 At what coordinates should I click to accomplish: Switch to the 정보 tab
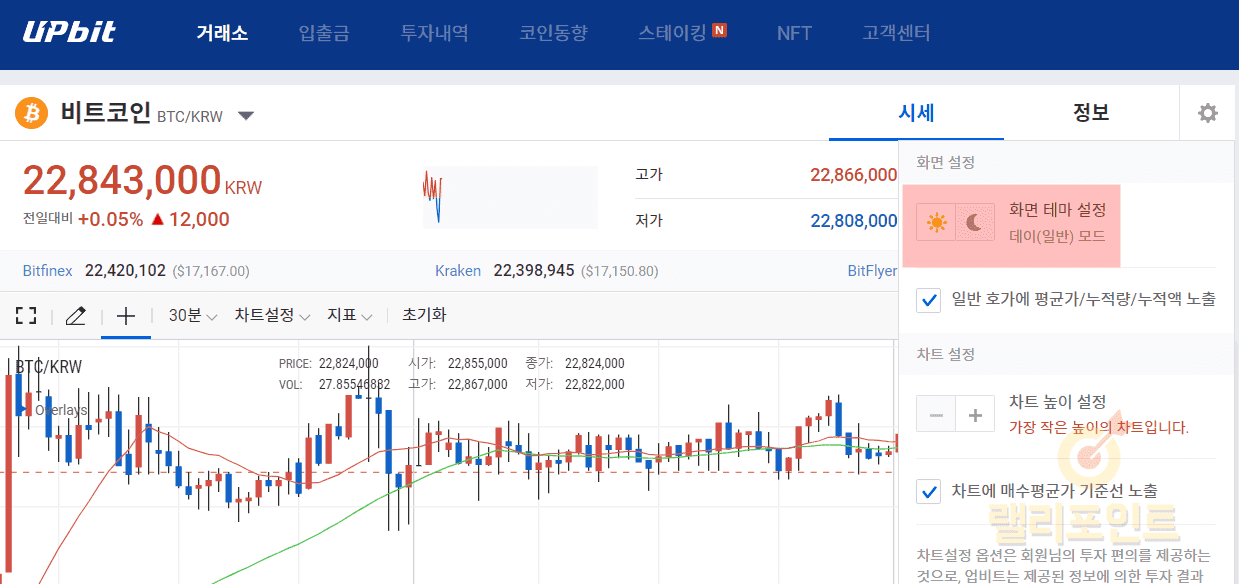1091,112
